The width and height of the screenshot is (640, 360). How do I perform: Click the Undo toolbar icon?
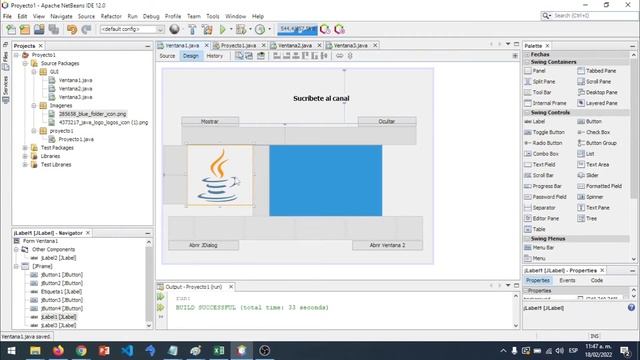[x=72, y=29]
